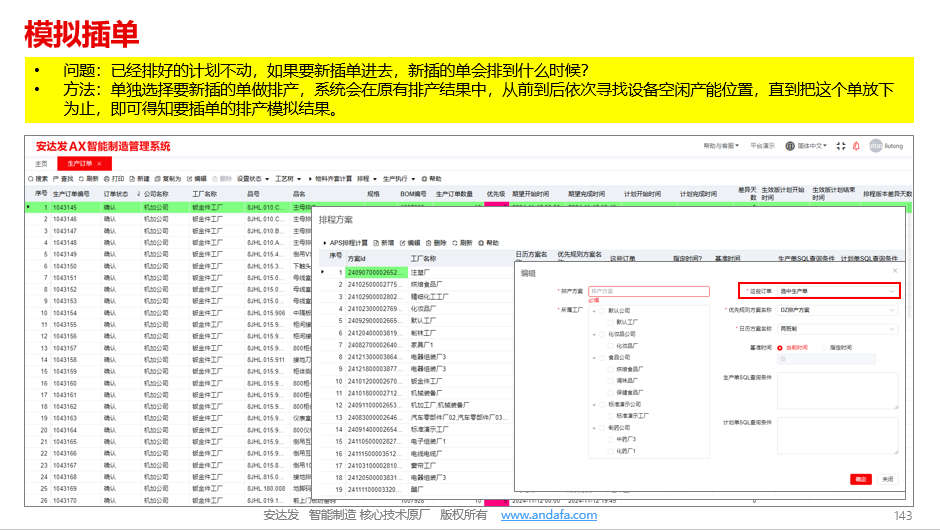Click the 打印 print icon in the toolbar
The image size is (940, 530).
[107, 179]
